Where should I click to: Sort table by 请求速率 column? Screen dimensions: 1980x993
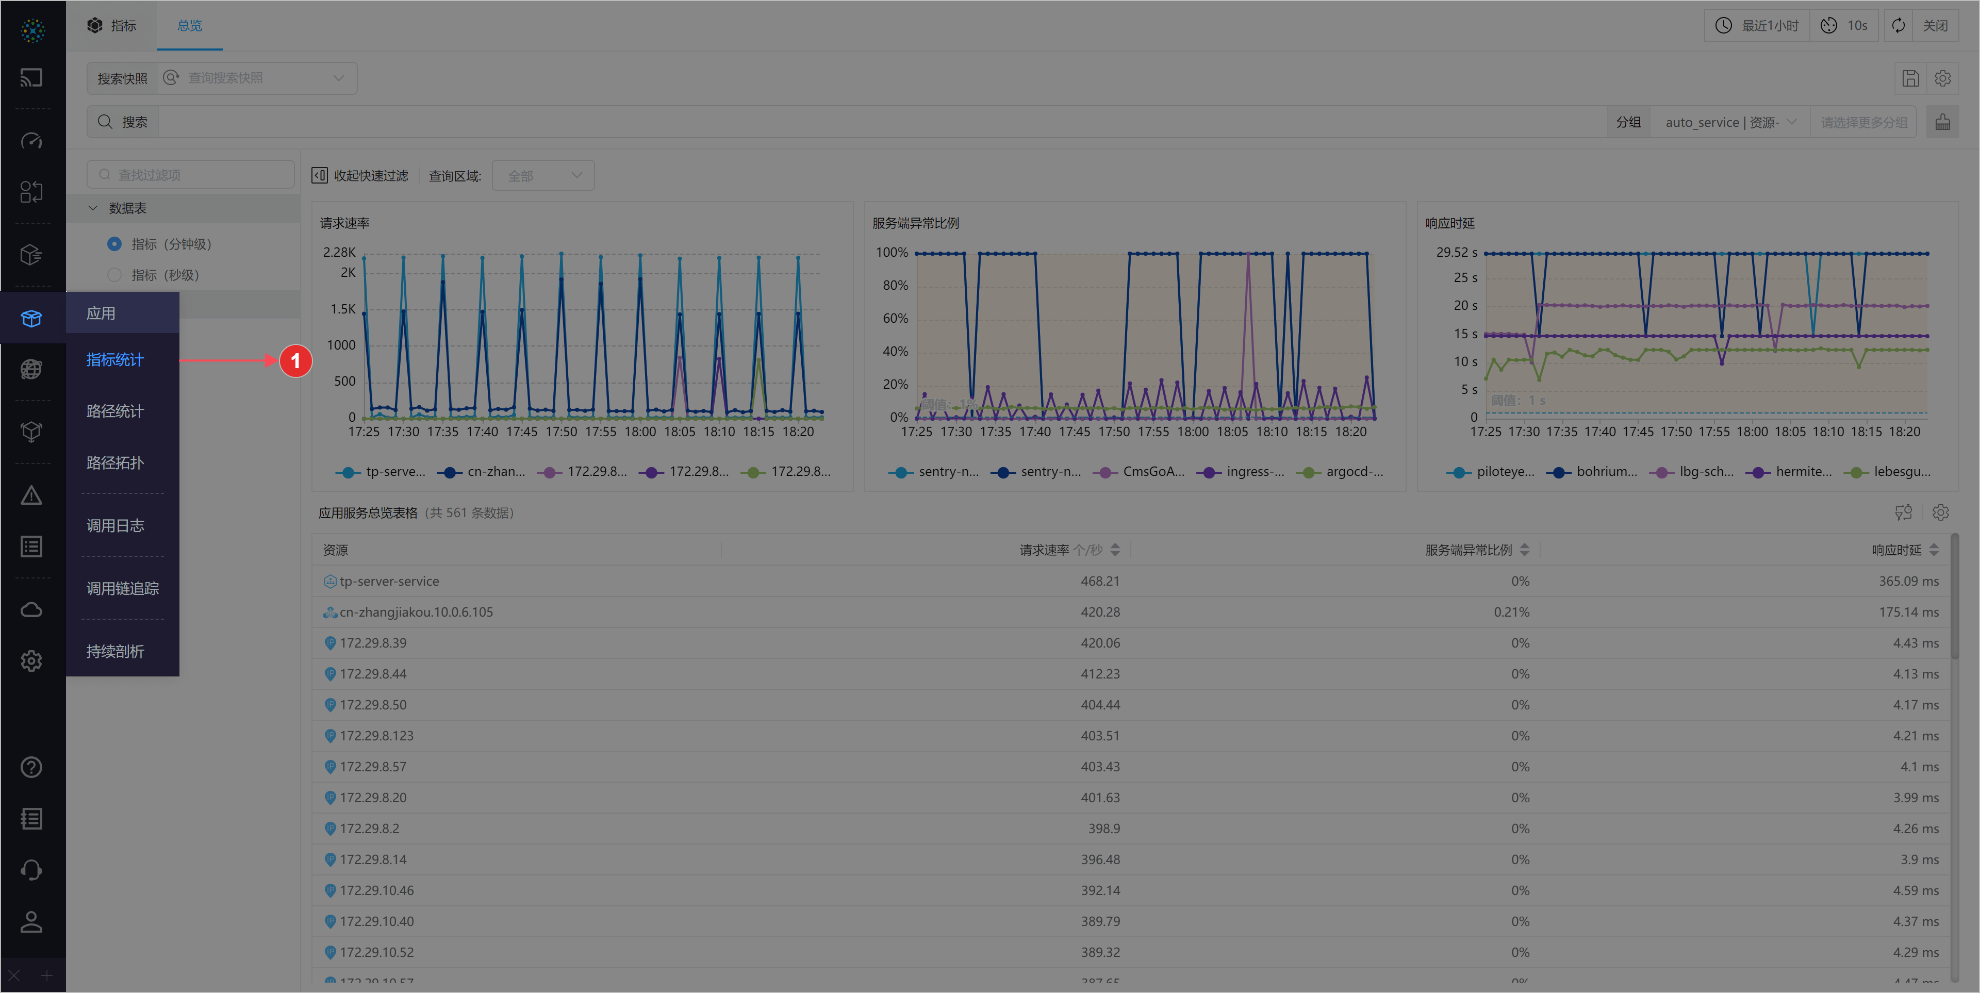(x=1114, y=550)
